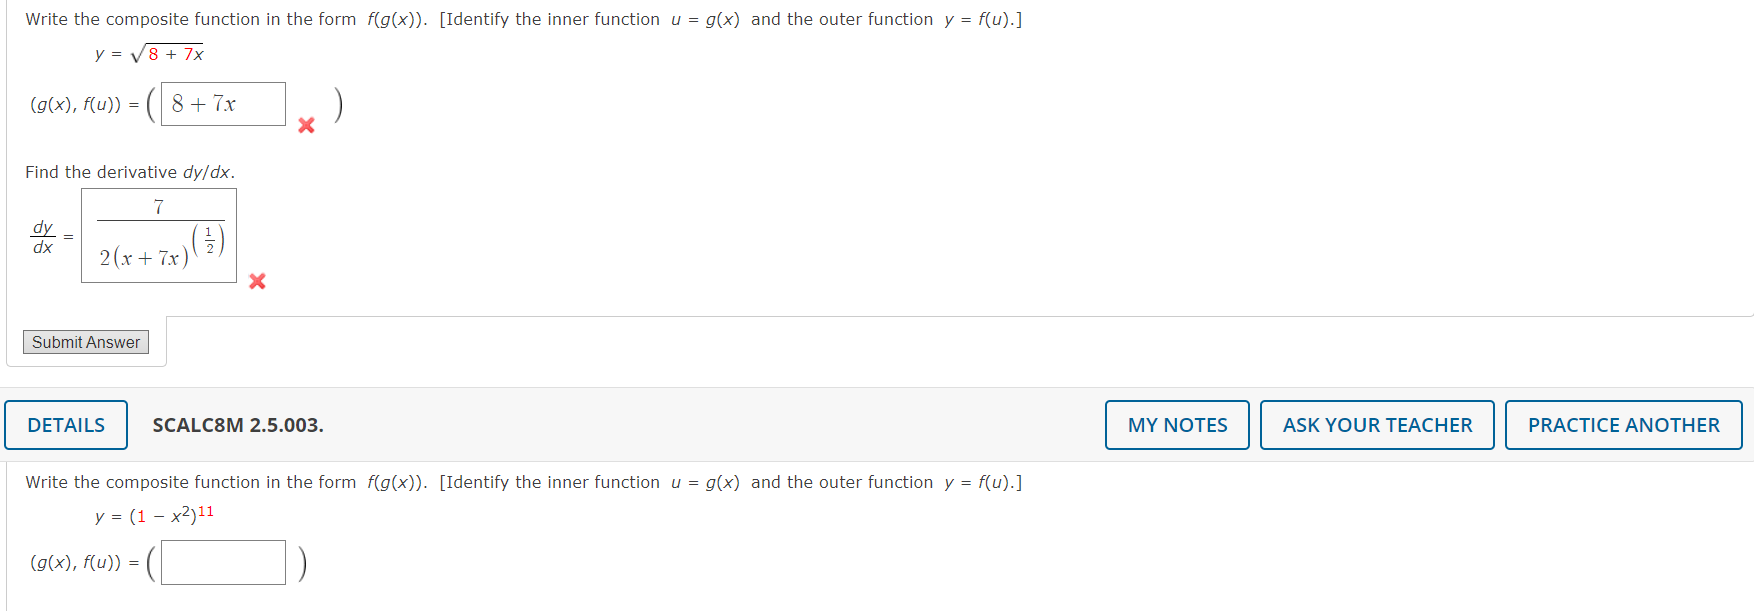The width and height of the screenshot is (1754, 611).
Task: Click the red X beside the first answer box
Action: click(306, 126)
